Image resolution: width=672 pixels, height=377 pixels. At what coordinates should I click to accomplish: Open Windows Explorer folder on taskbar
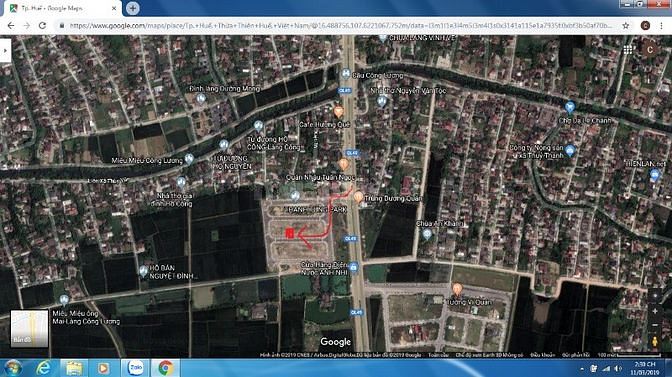tap(74, 368)
